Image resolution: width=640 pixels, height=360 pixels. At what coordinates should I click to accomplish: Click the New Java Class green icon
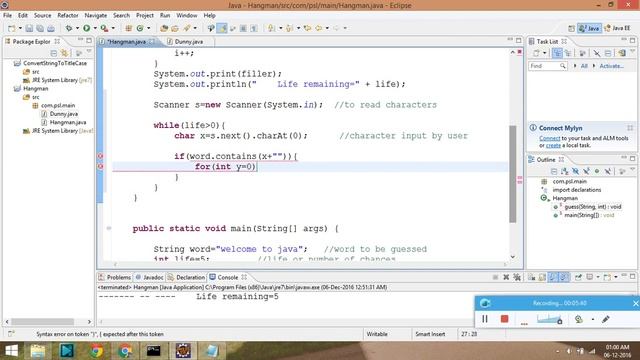click(x=140, y=28)
